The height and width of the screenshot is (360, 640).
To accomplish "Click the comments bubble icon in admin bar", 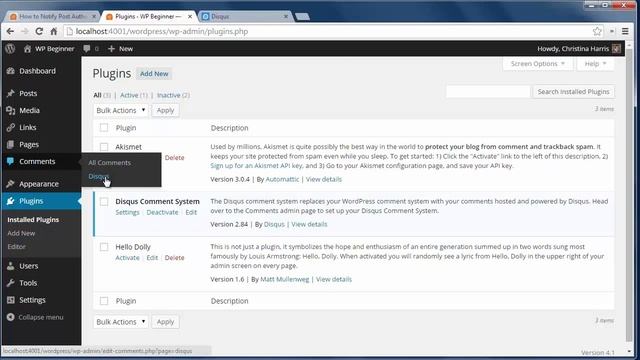I will 87,49.
